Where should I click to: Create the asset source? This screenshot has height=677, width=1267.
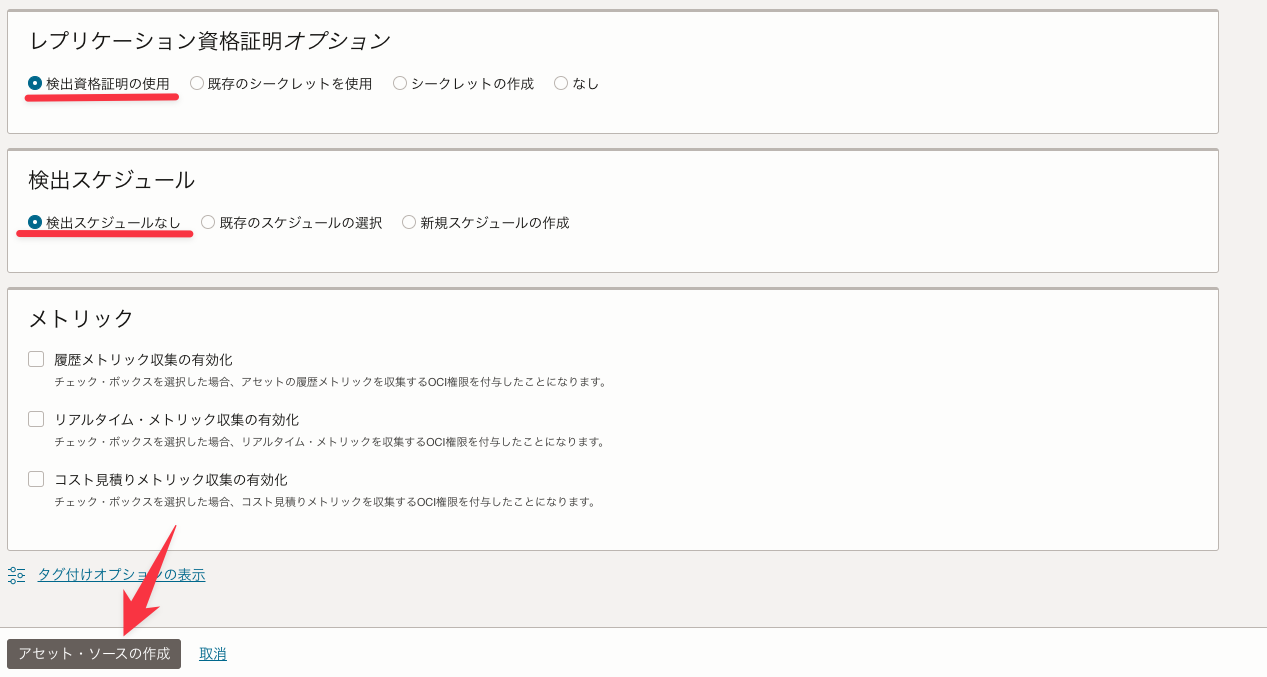pyautogui.click(x=94, y=653)
